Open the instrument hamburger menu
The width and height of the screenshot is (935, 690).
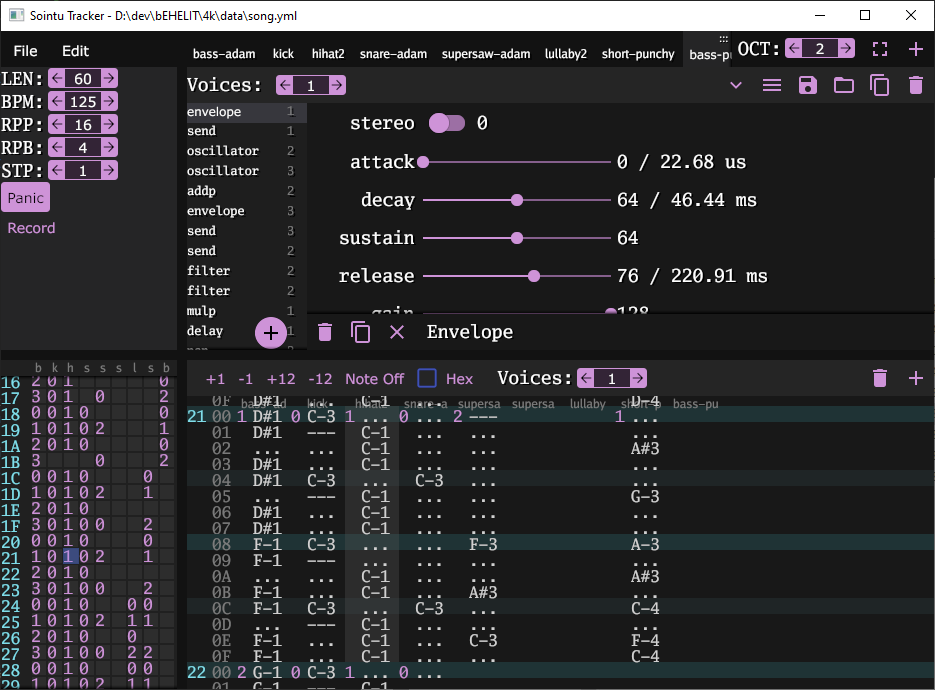click(x=772, y=86)
